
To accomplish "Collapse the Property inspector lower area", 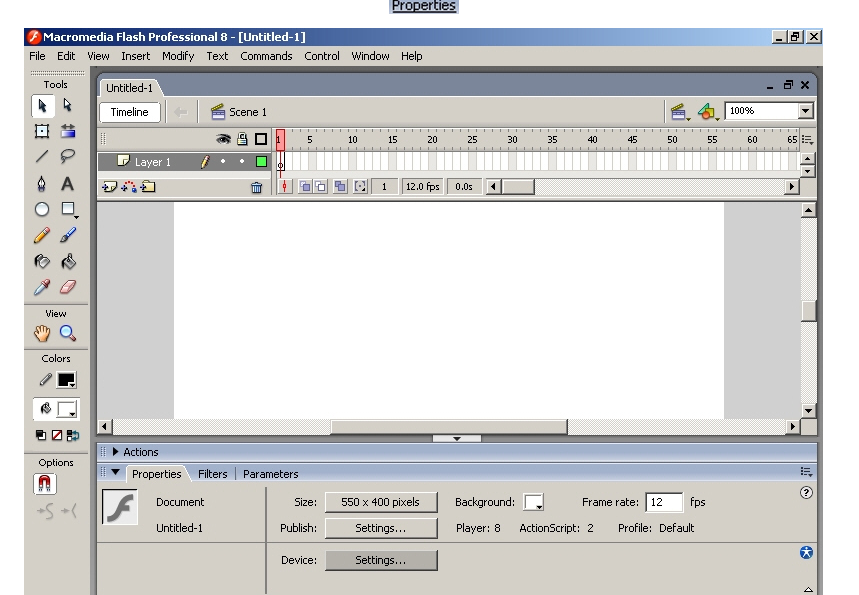I will [x=809, y=590].
